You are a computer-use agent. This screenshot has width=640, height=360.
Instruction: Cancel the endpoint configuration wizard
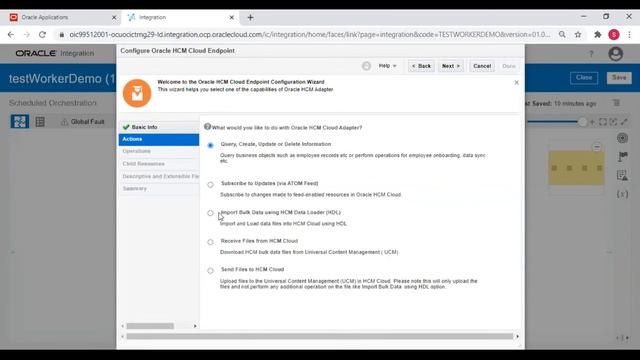[x=482, y=66]
